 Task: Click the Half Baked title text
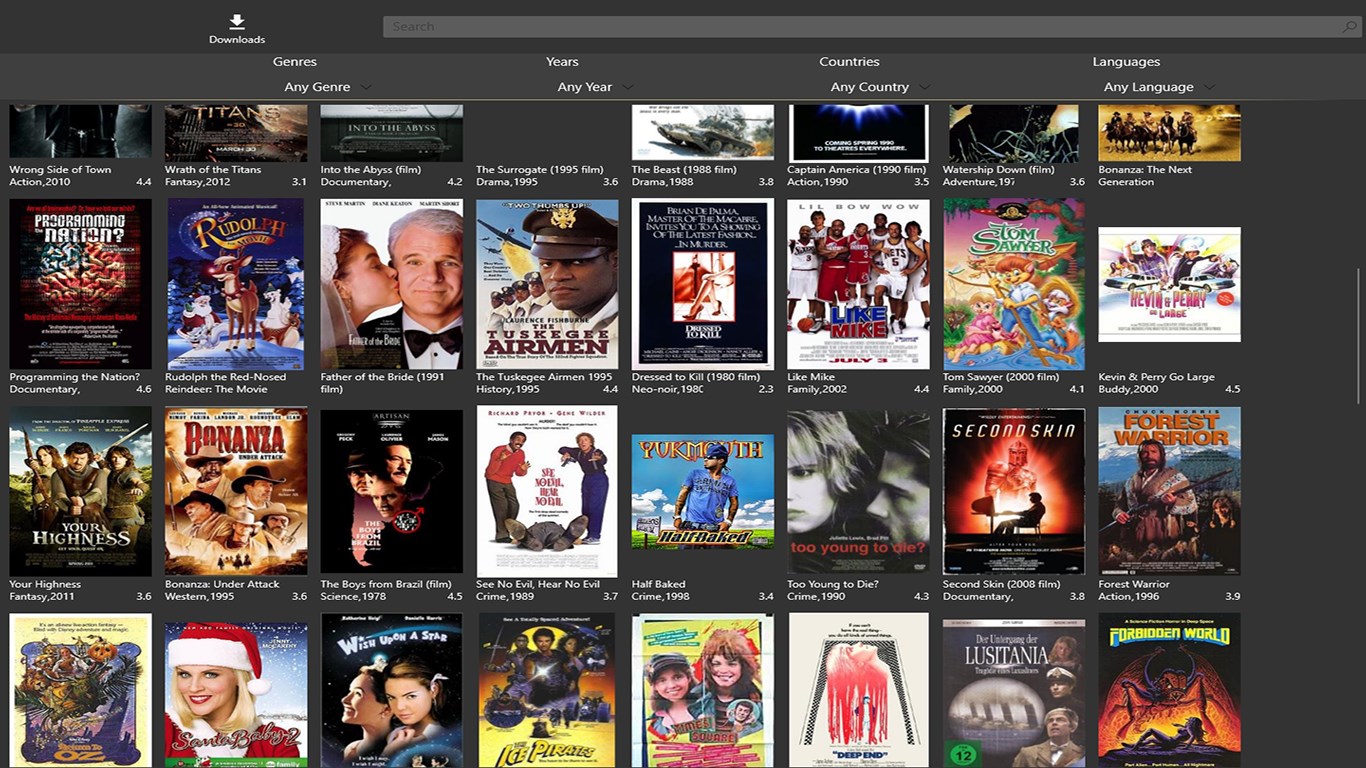coord(658,584)
